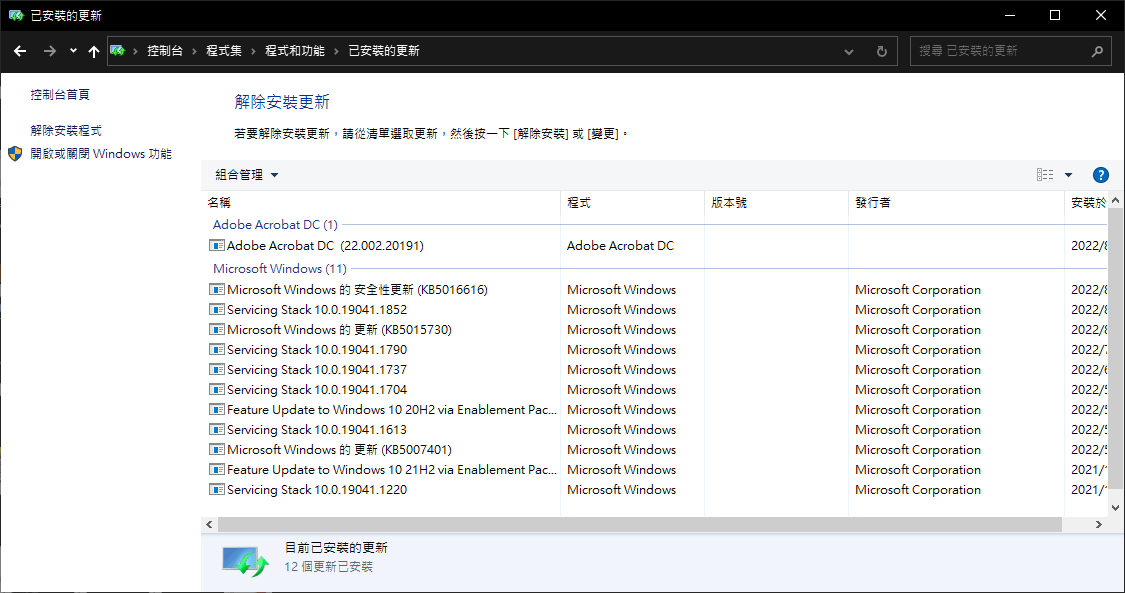
Task: Click the scroll left arrow
Action: click(x=210, y=525)
